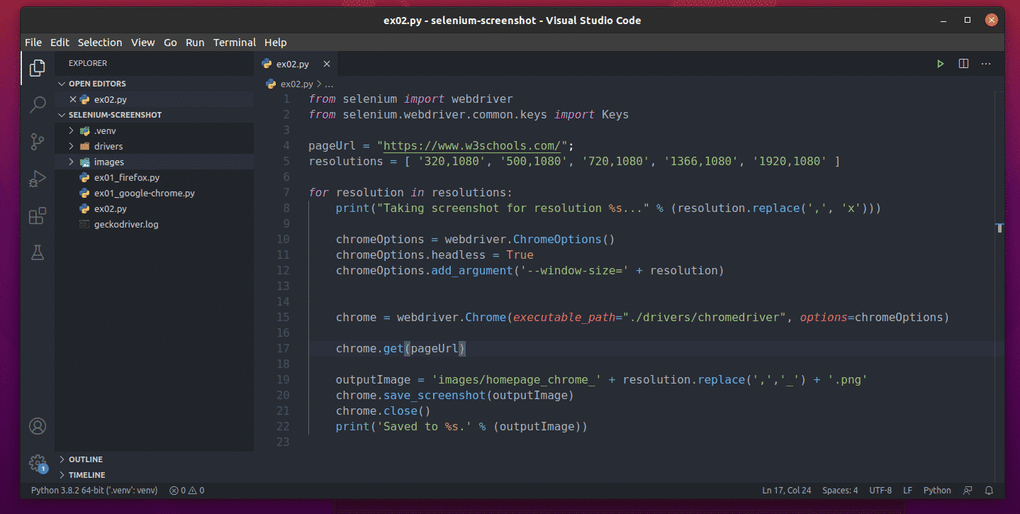The image size is (1020, 514).
Task: Open the Source Control view
Action: coord(37,141)
